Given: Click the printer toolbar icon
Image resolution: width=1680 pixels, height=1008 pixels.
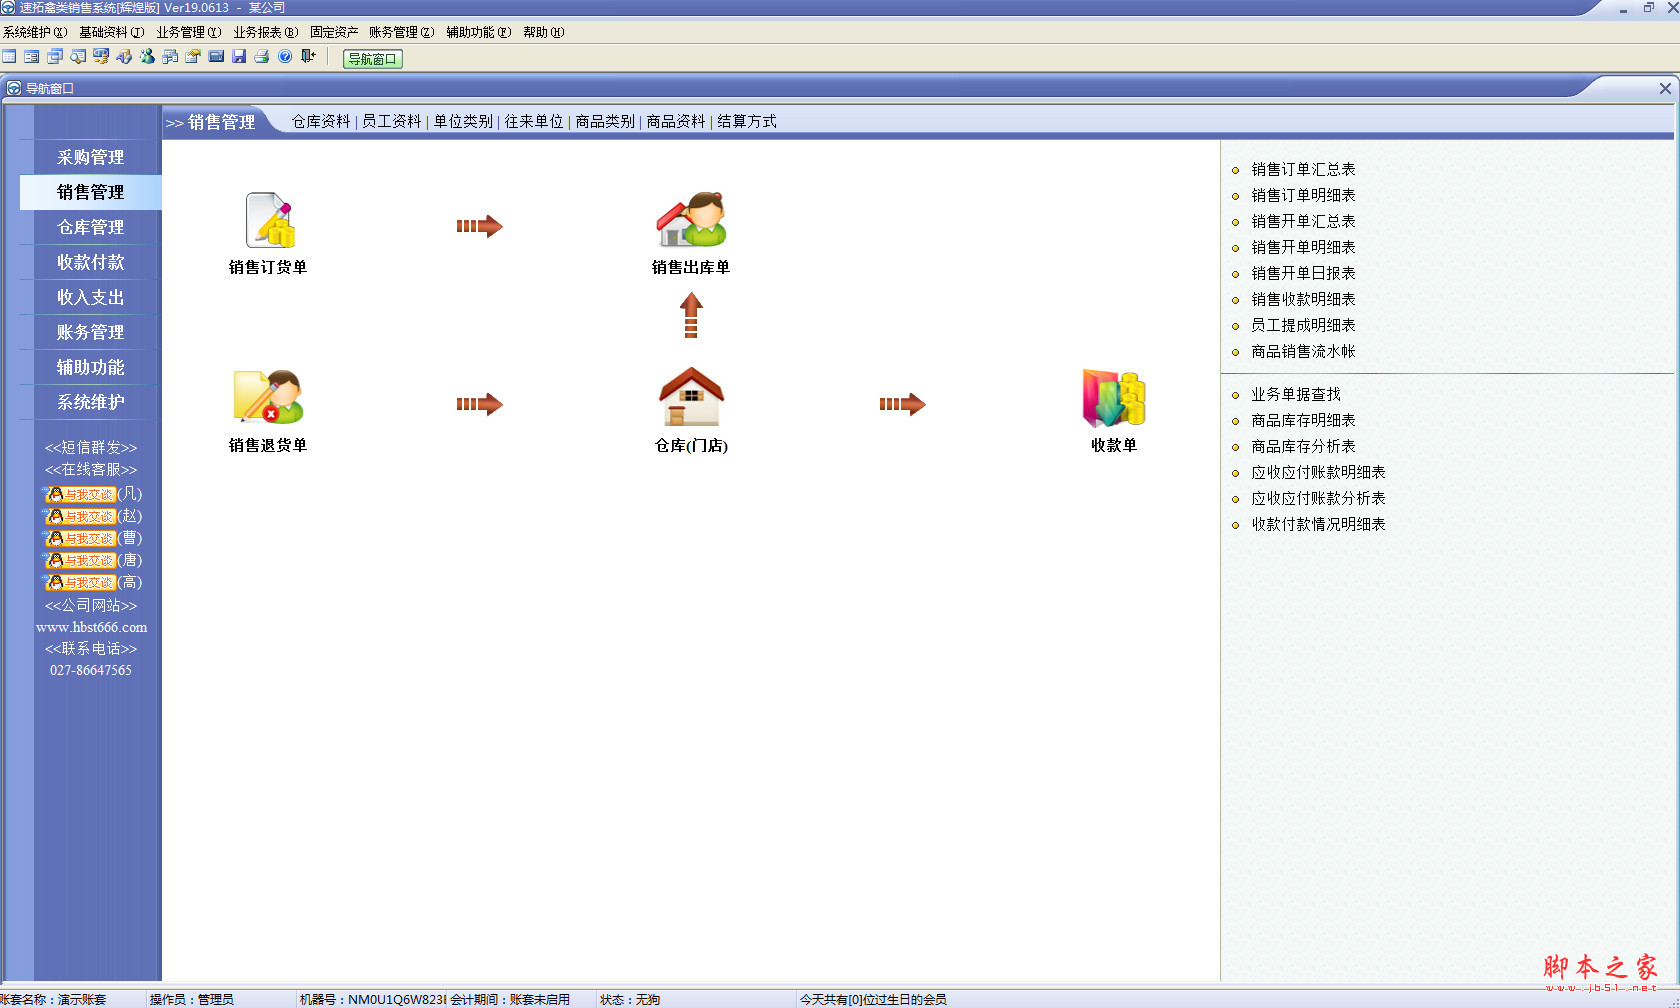Looking at the screenshot, I should (262, 57).
